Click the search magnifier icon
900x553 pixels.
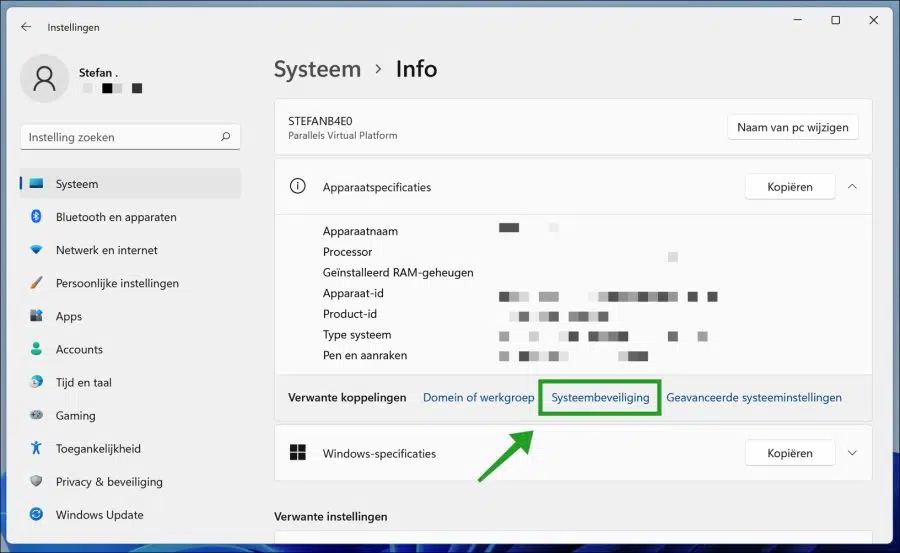click(226, 137)
